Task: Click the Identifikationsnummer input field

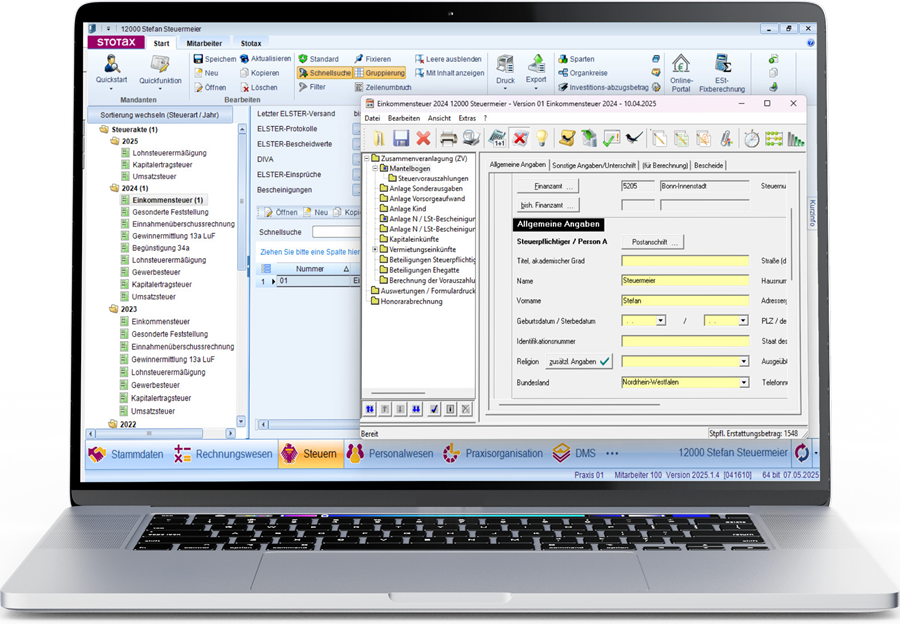Action: [x=685, y=341]
